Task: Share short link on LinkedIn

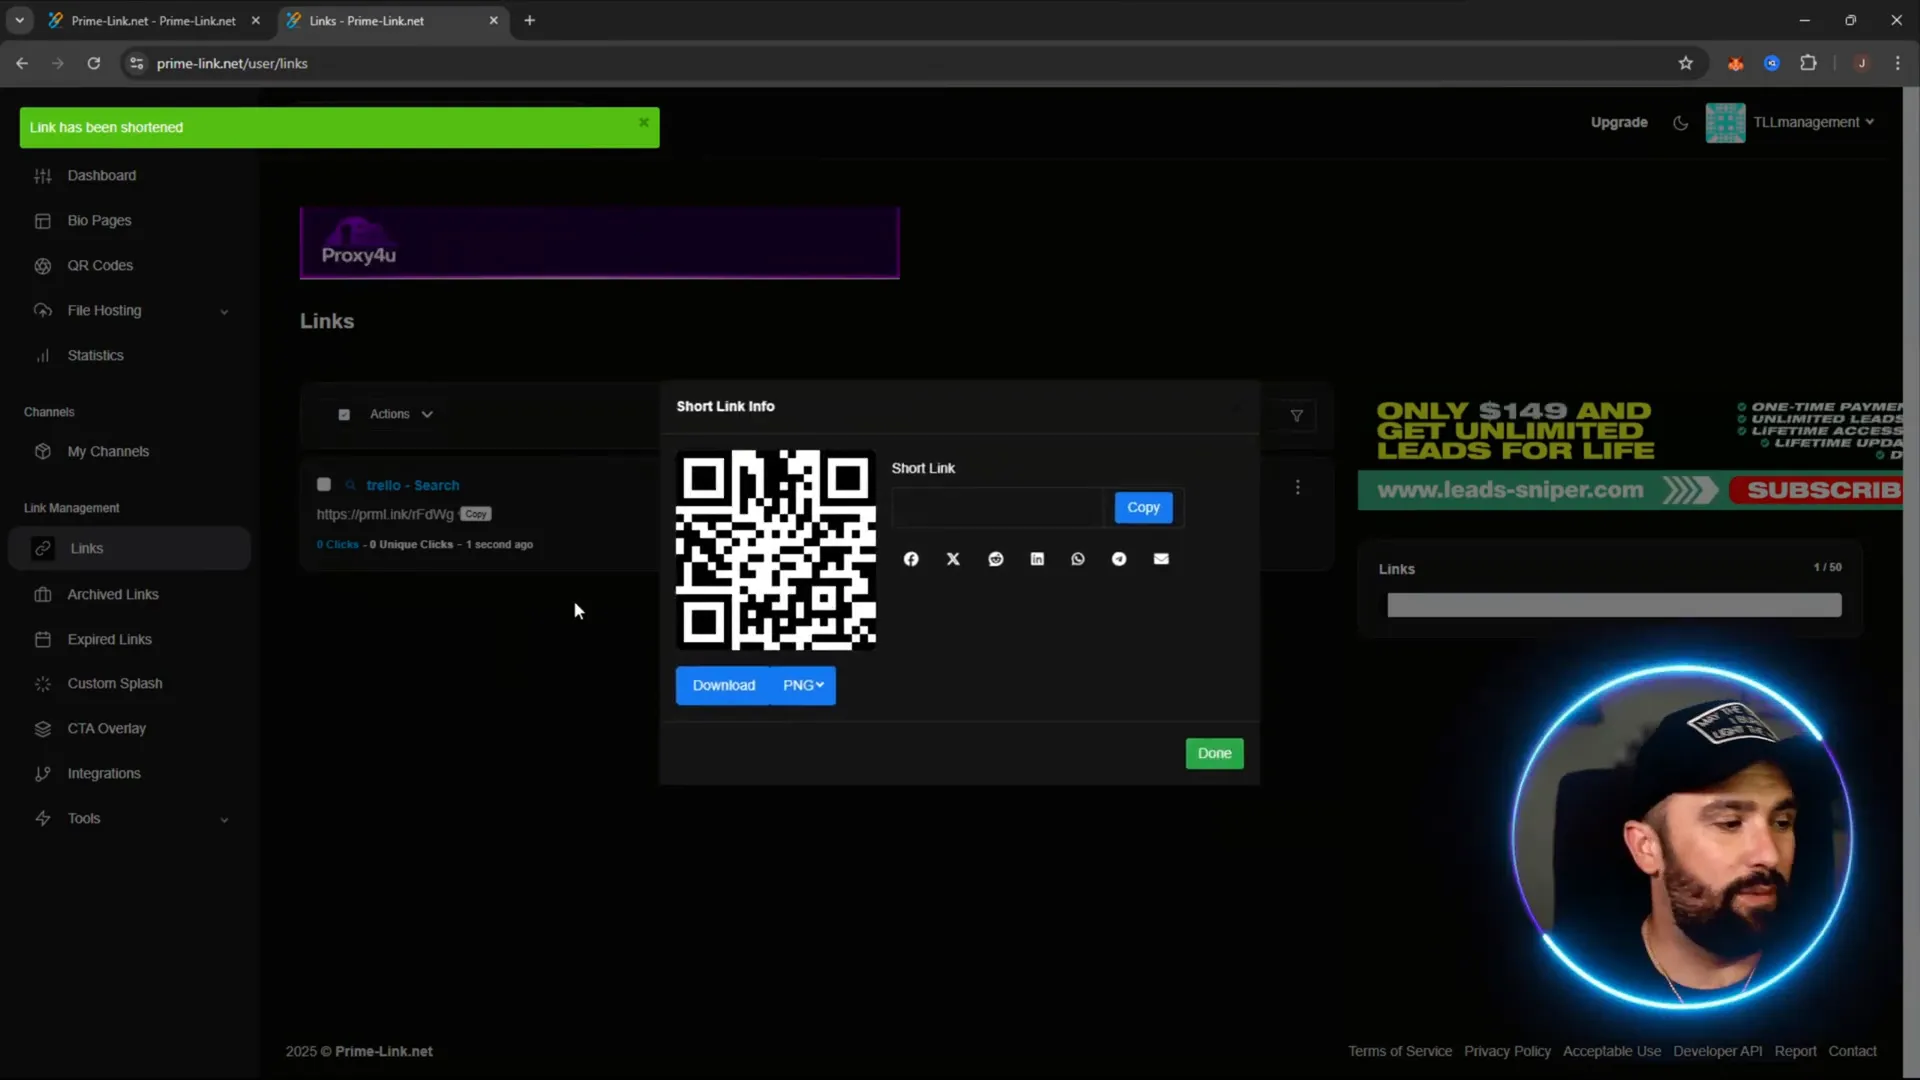Action: 1037,559
